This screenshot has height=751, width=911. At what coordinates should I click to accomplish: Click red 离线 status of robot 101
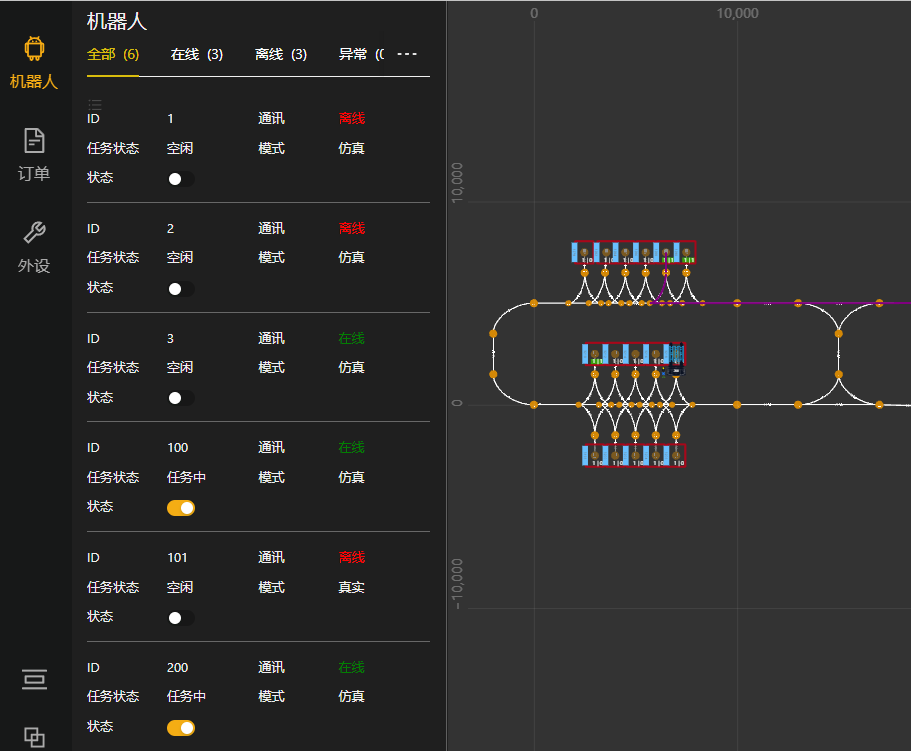[352, 557]
